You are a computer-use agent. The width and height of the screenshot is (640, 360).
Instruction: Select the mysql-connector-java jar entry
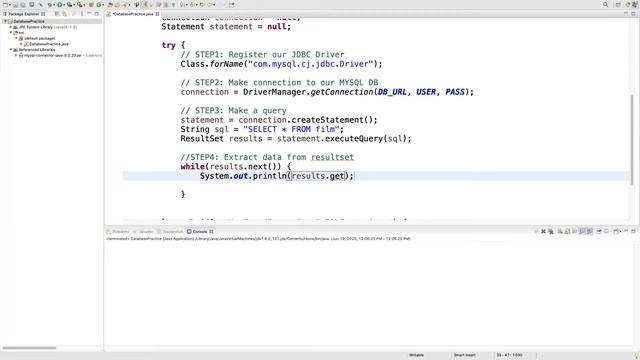(52, 55)
